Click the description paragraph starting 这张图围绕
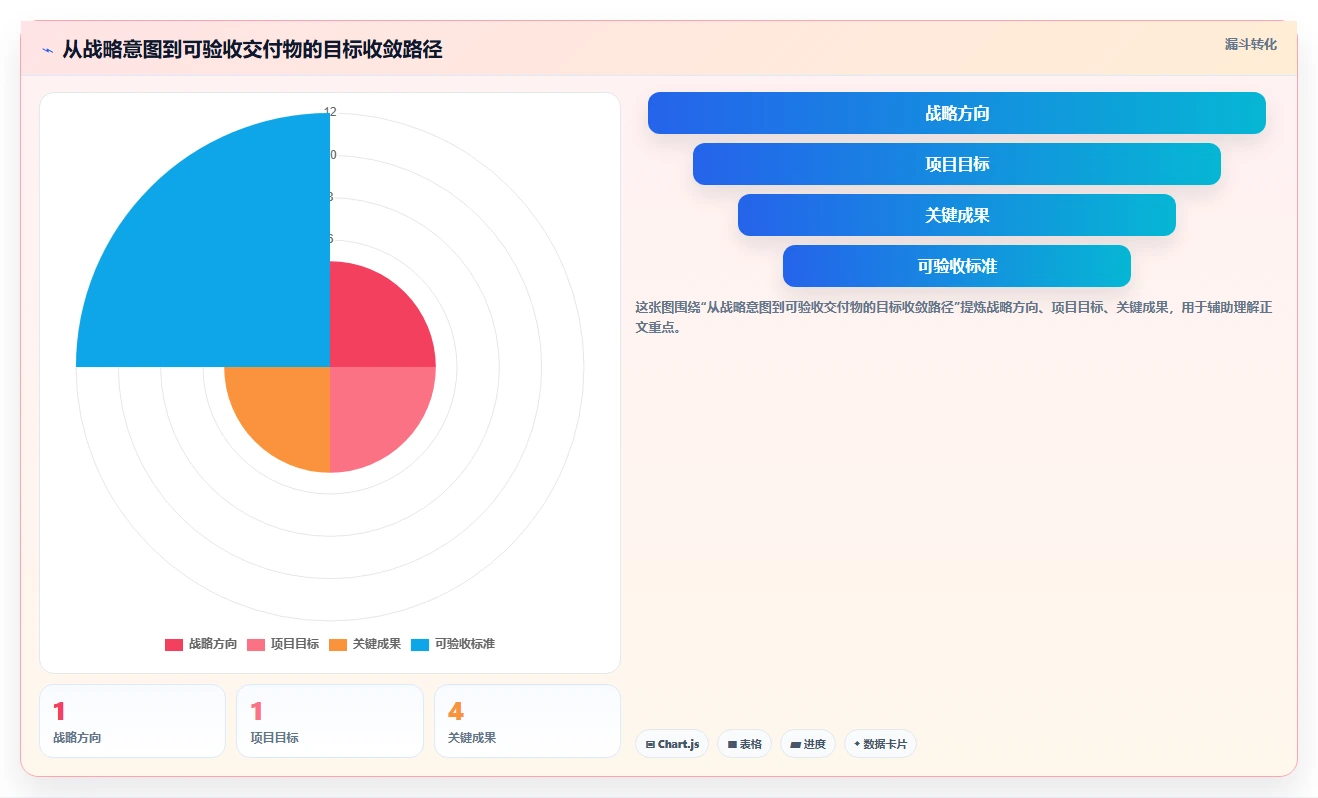The image size is (1318, 798). pos(954,317)
